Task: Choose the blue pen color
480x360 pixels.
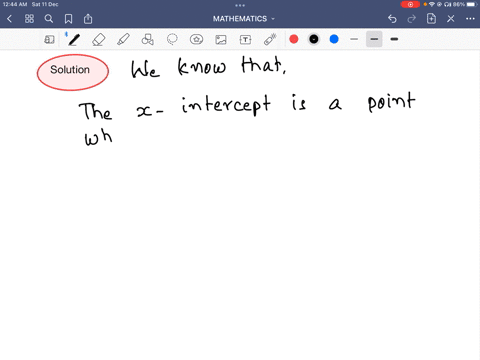Action: (334, 39)
